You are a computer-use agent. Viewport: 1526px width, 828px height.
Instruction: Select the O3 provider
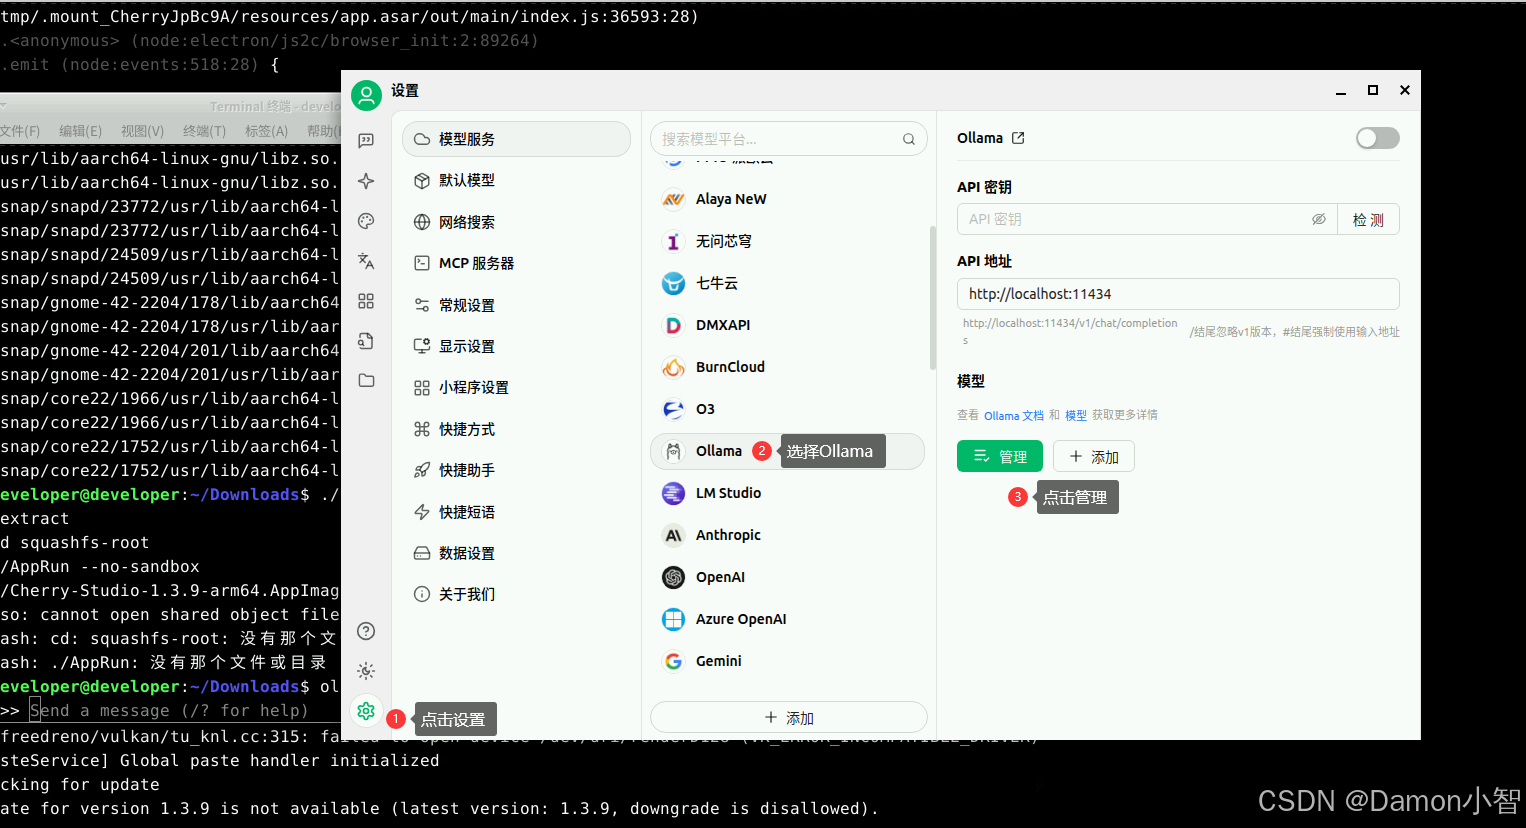click(787, 409)
